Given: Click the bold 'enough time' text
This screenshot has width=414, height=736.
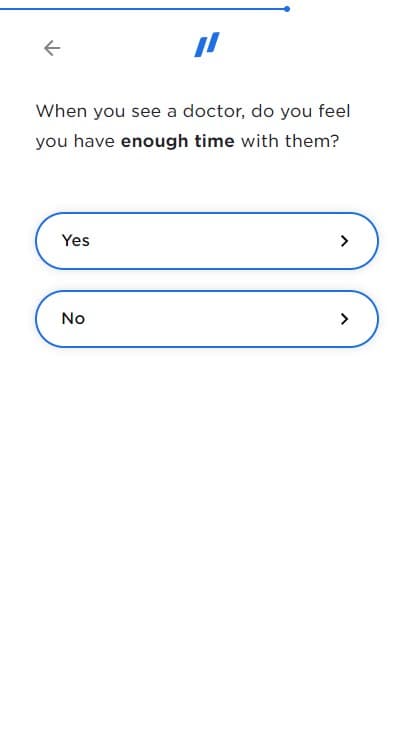Looking at the screenshot, I should pos(178,141).
